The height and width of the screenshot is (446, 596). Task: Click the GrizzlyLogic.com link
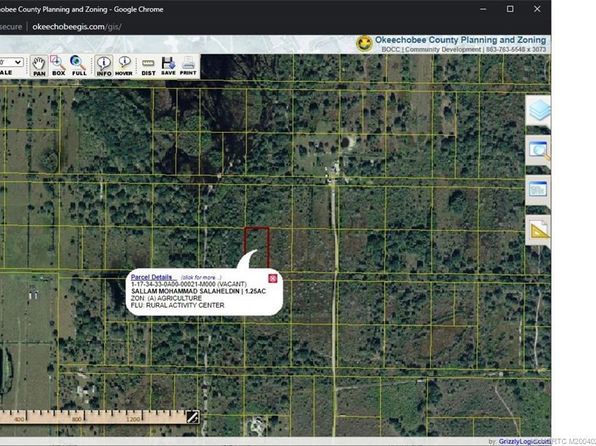pyautogui.click(x=524, y=441)
